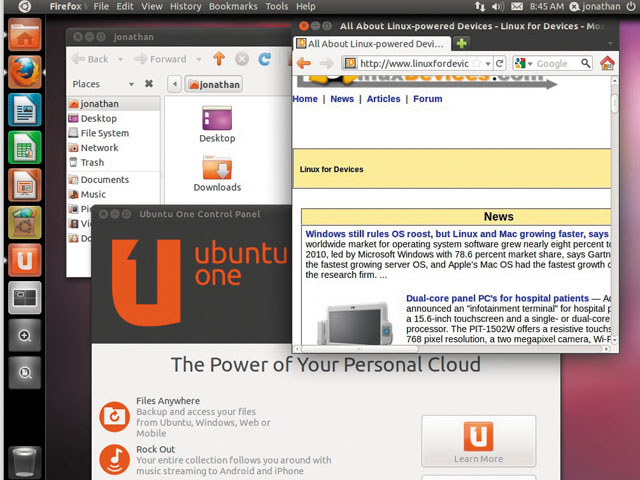
Task: Open the power session indicator icon
Action: (631, 7)
